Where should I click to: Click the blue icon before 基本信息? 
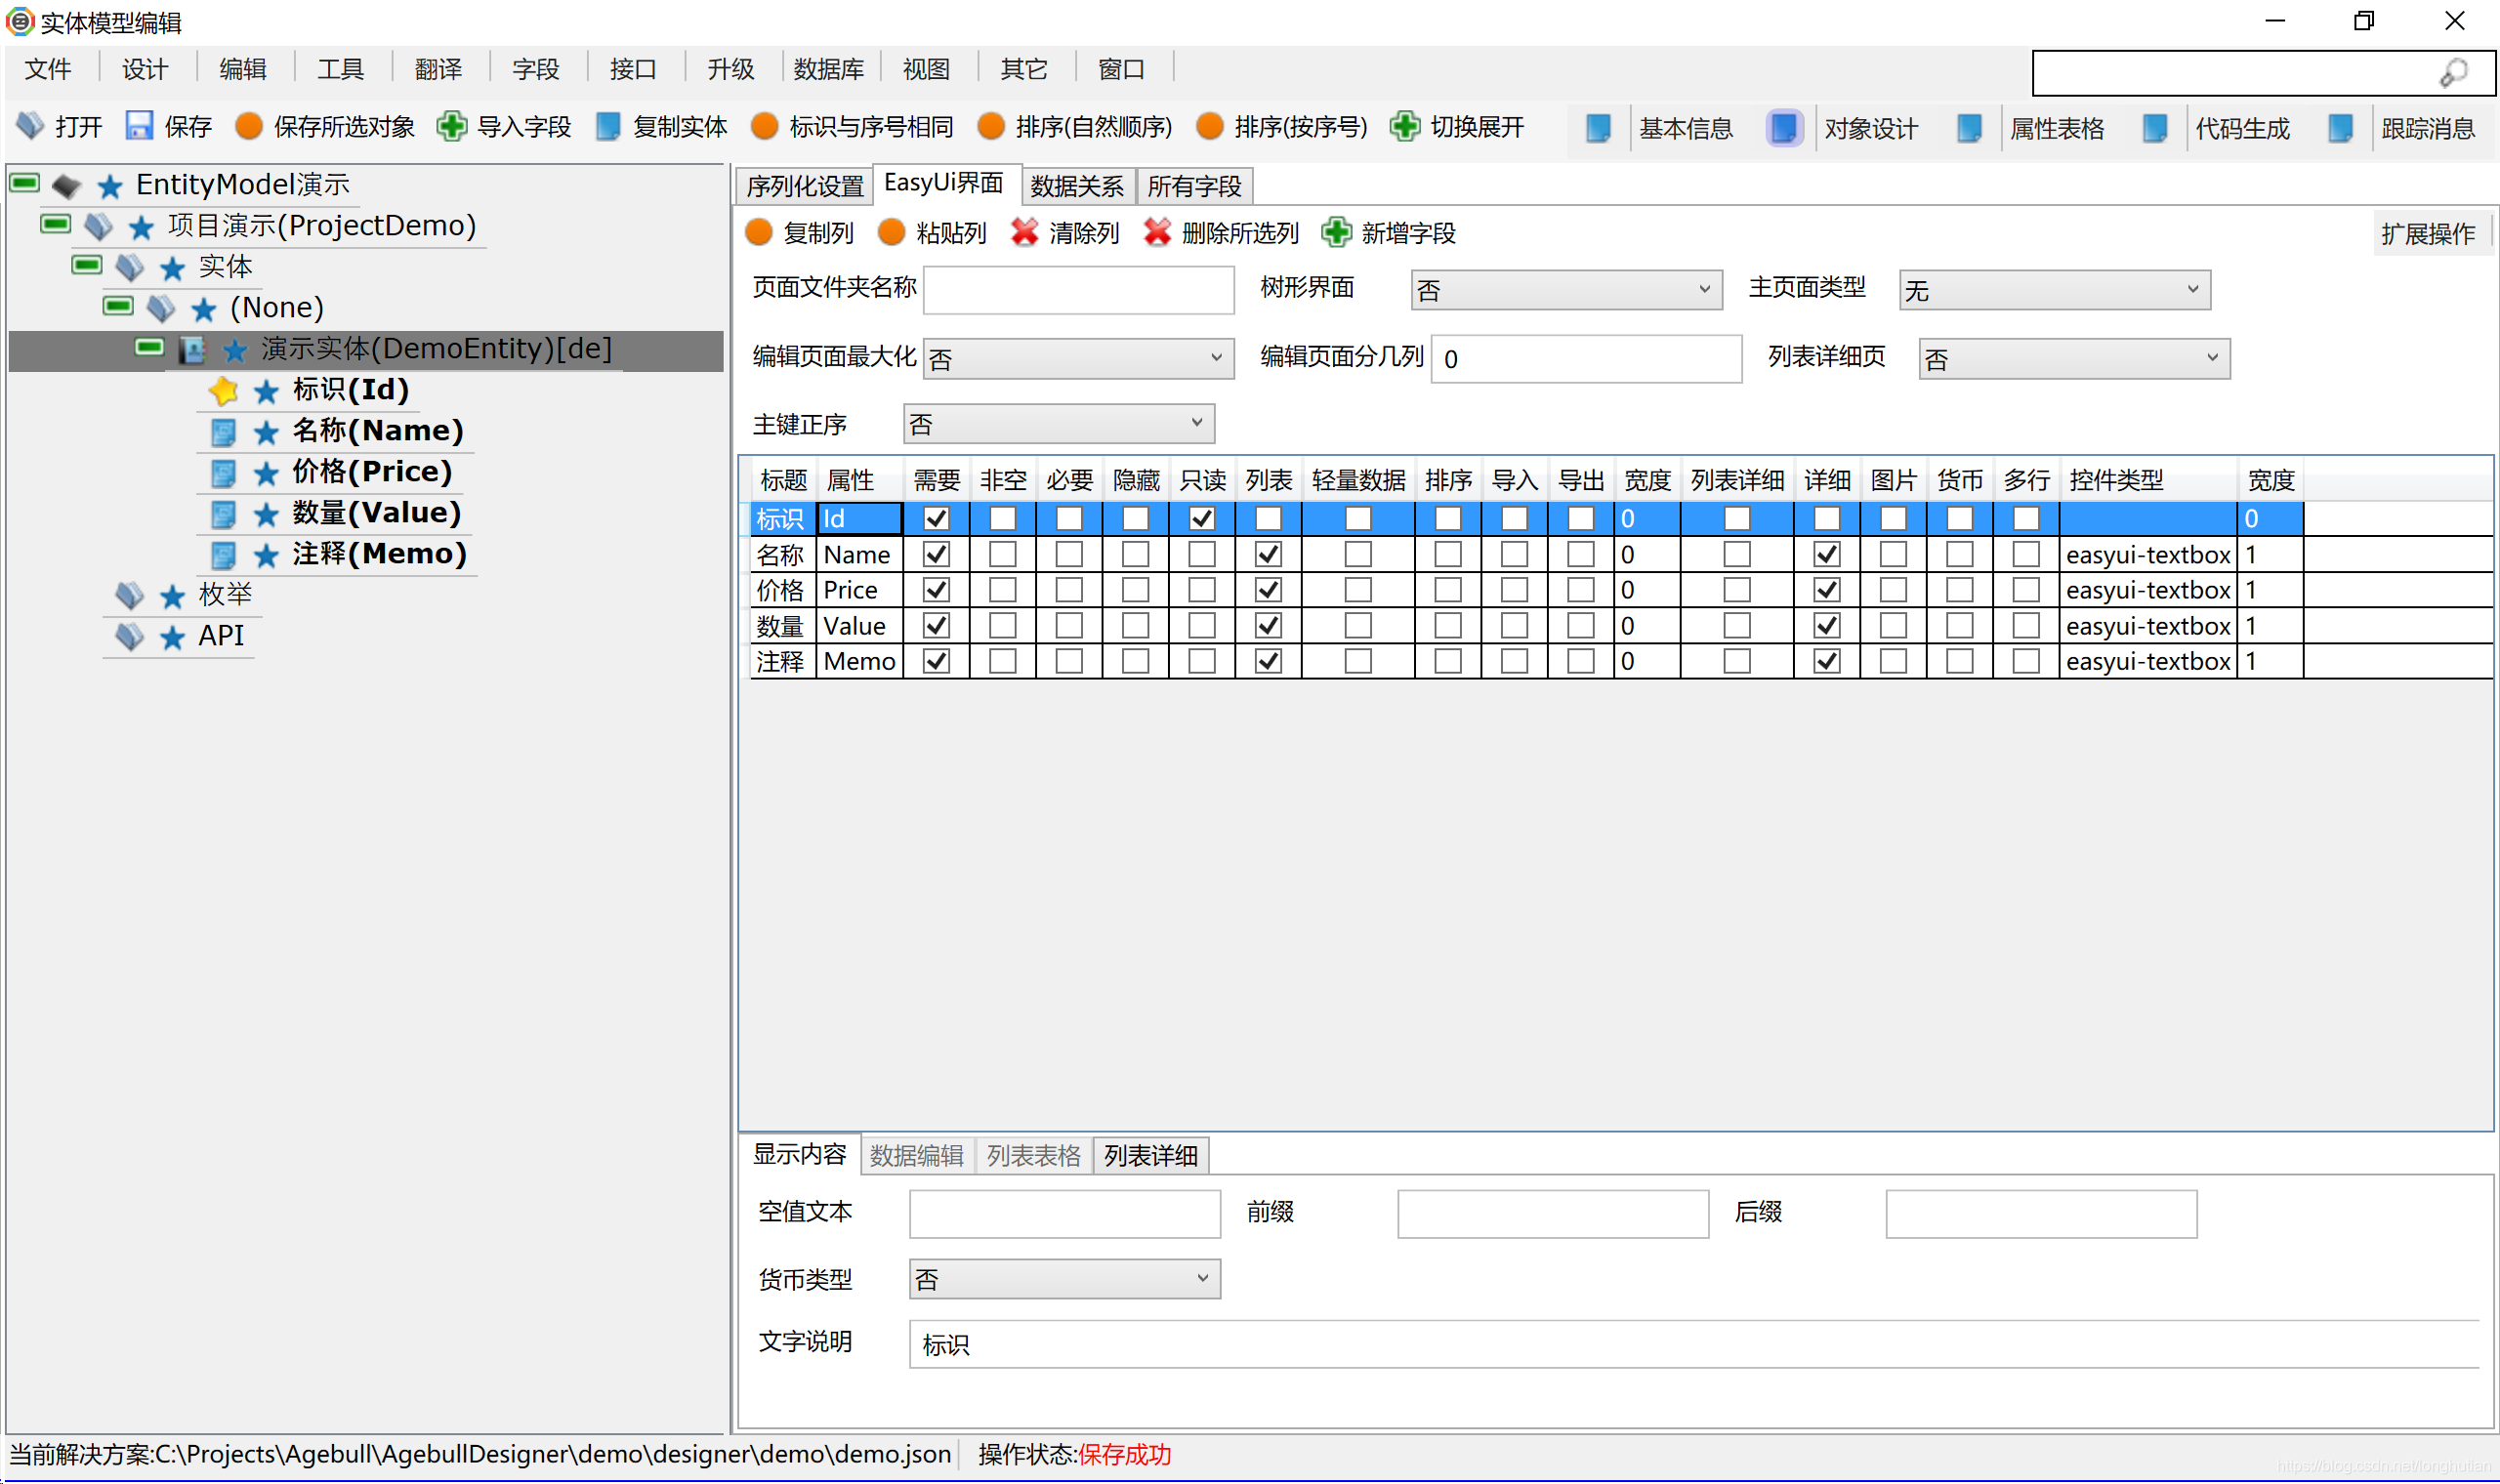(1599, 128)
